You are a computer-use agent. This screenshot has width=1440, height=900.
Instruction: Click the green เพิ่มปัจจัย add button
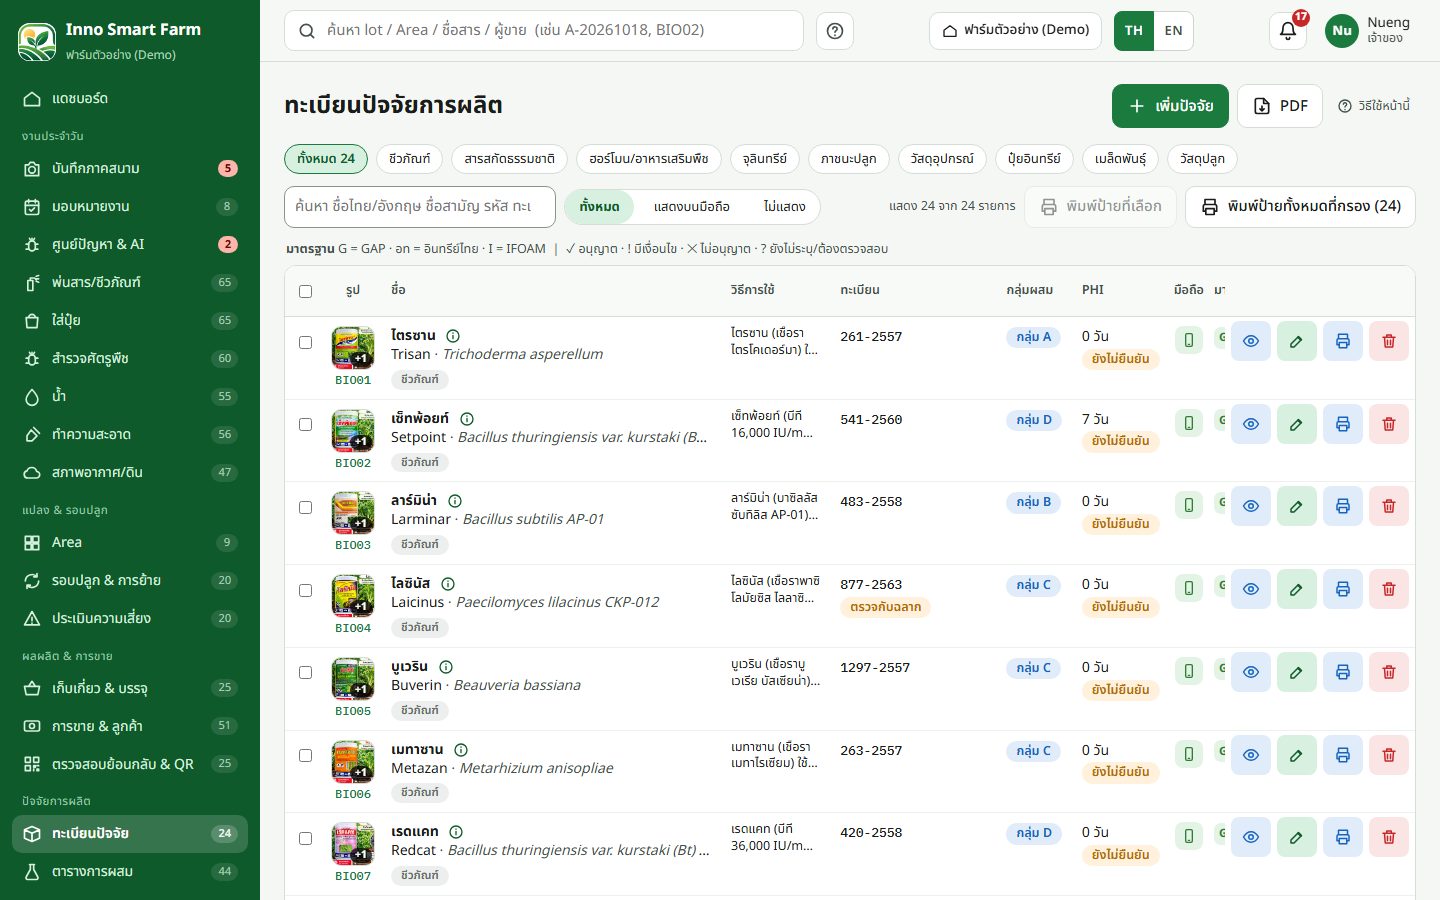pos(1170,106)
